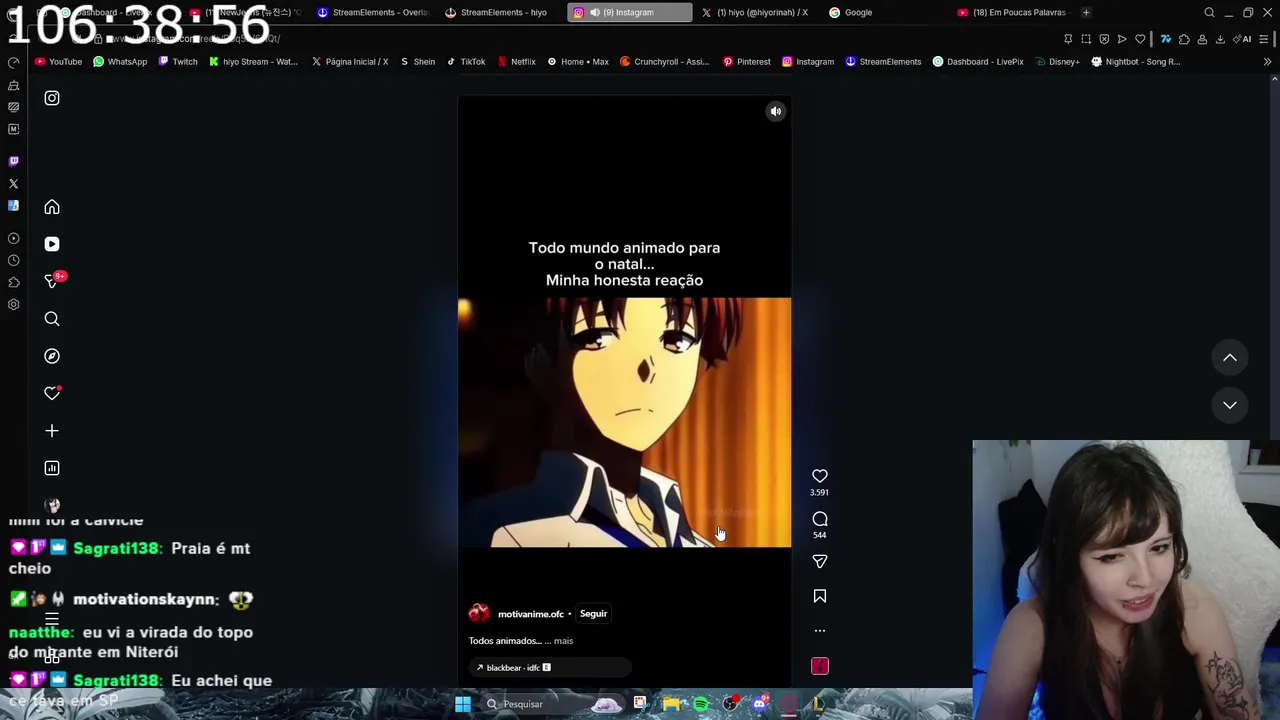
Task: Open comments on the reel
Action: pyautogui.click(x=820, y=519)
